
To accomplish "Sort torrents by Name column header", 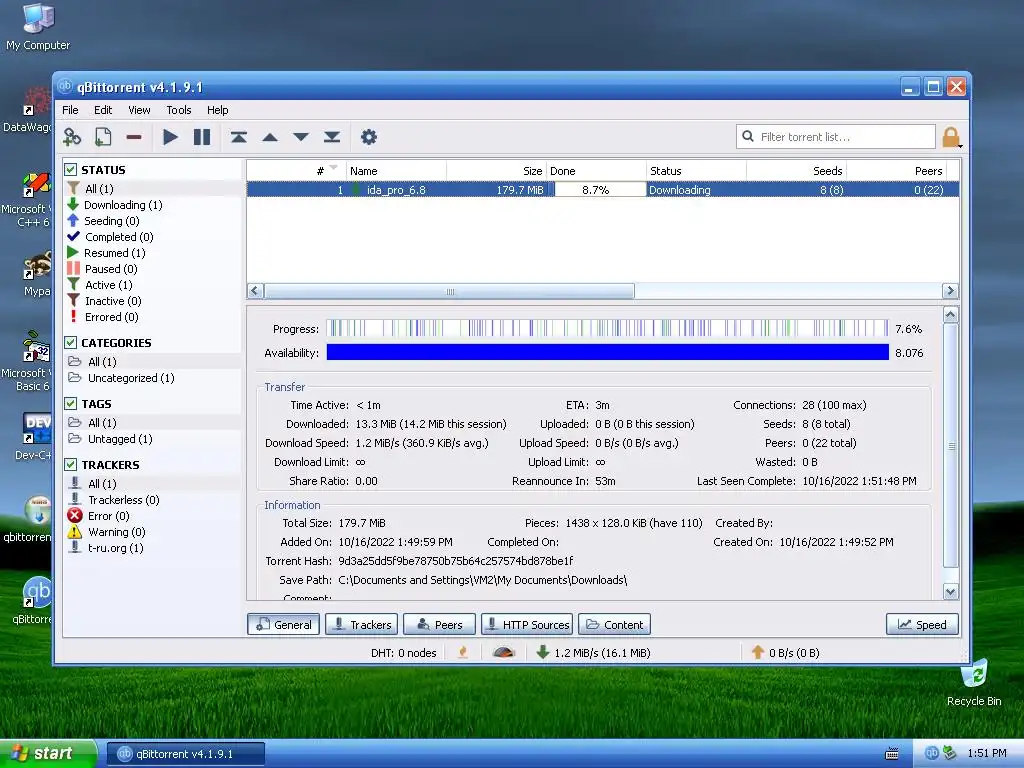I will (396, 170).
